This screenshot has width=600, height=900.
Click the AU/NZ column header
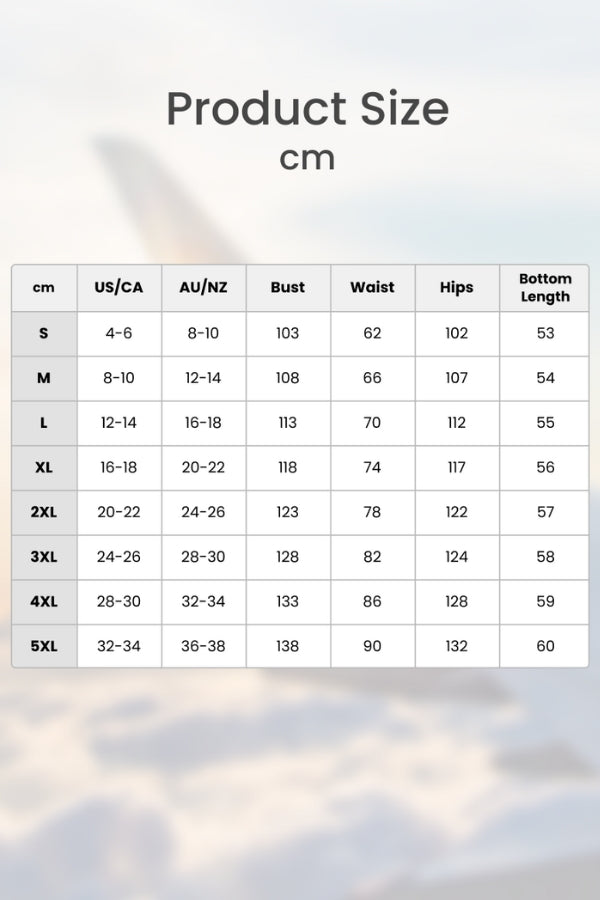203,288
